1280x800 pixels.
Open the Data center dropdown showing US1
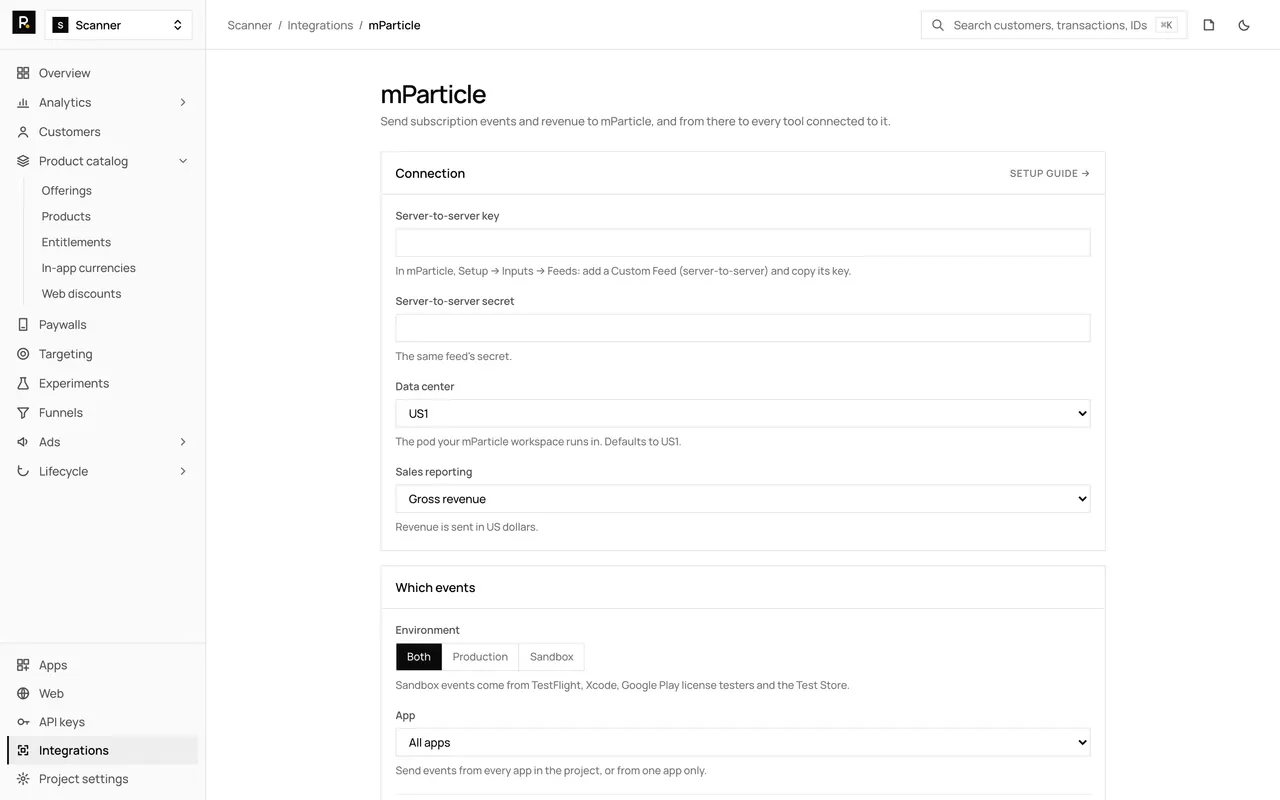coord(743,414)
